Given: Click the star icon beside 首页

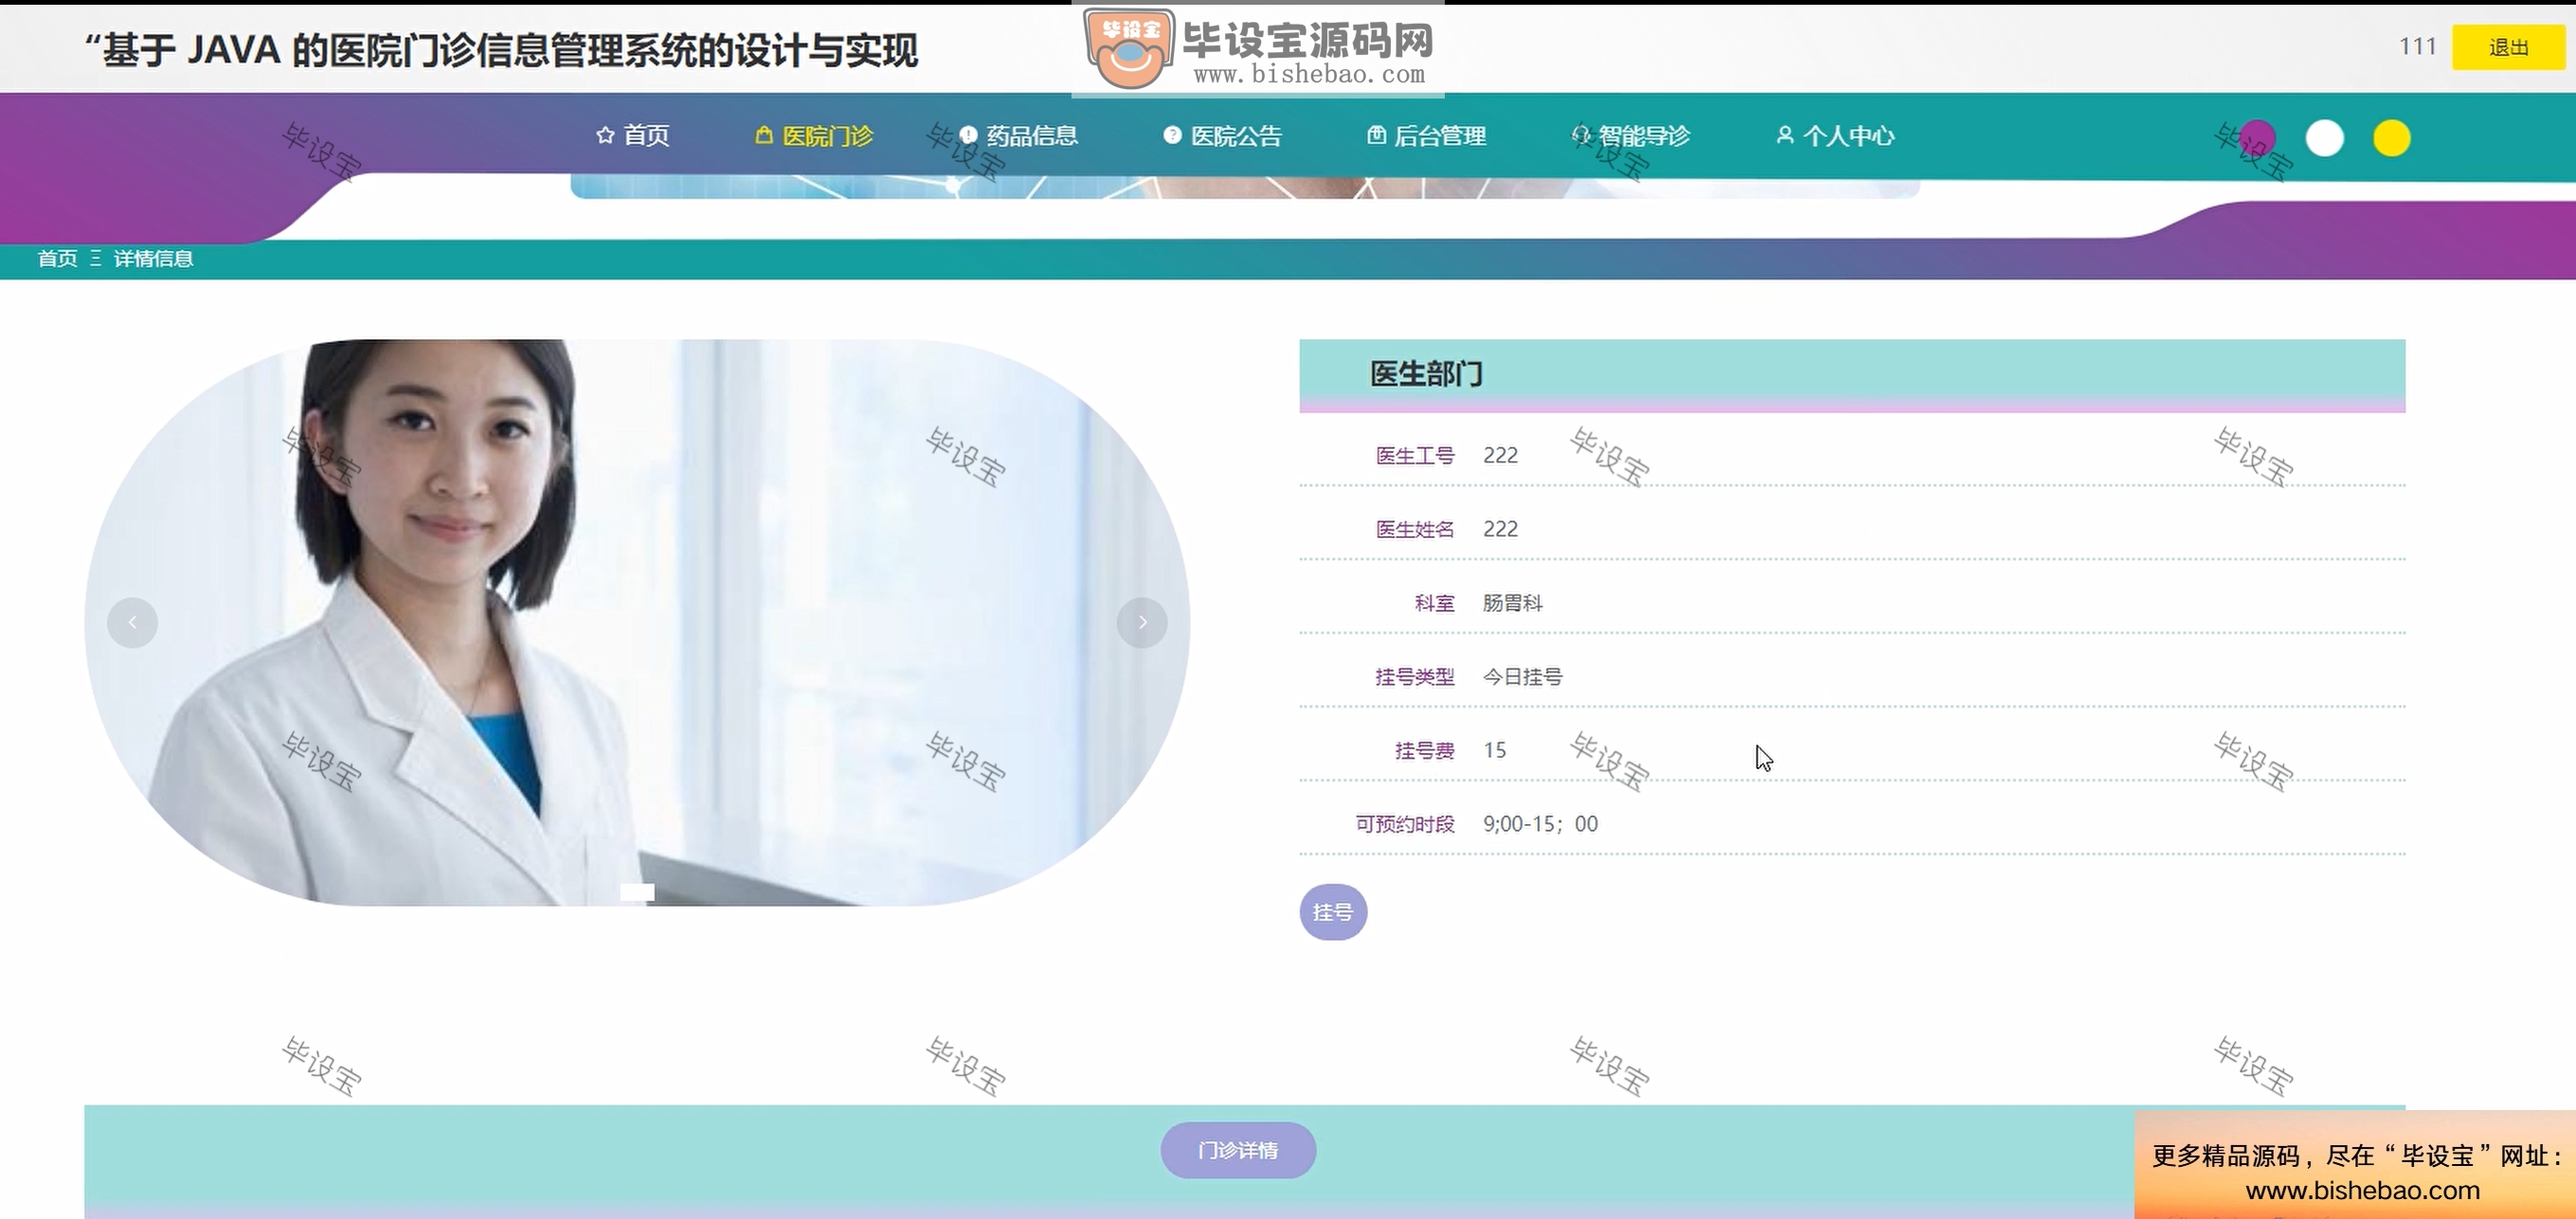Looking at the screenshot, I should point(605,135).
